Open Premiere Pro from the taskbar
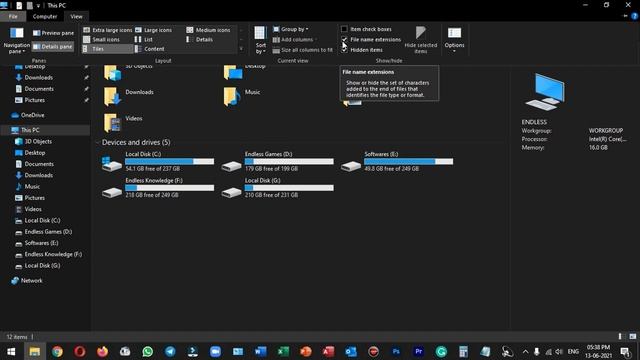Screen dimensions: 640x360 418,351
